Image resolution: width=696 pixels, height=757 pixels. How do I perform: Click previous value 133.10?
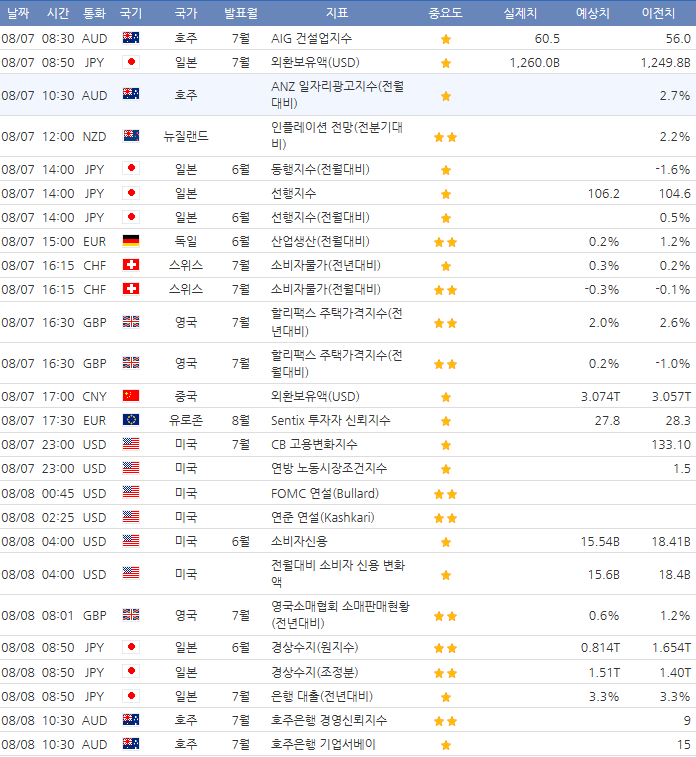671,445
